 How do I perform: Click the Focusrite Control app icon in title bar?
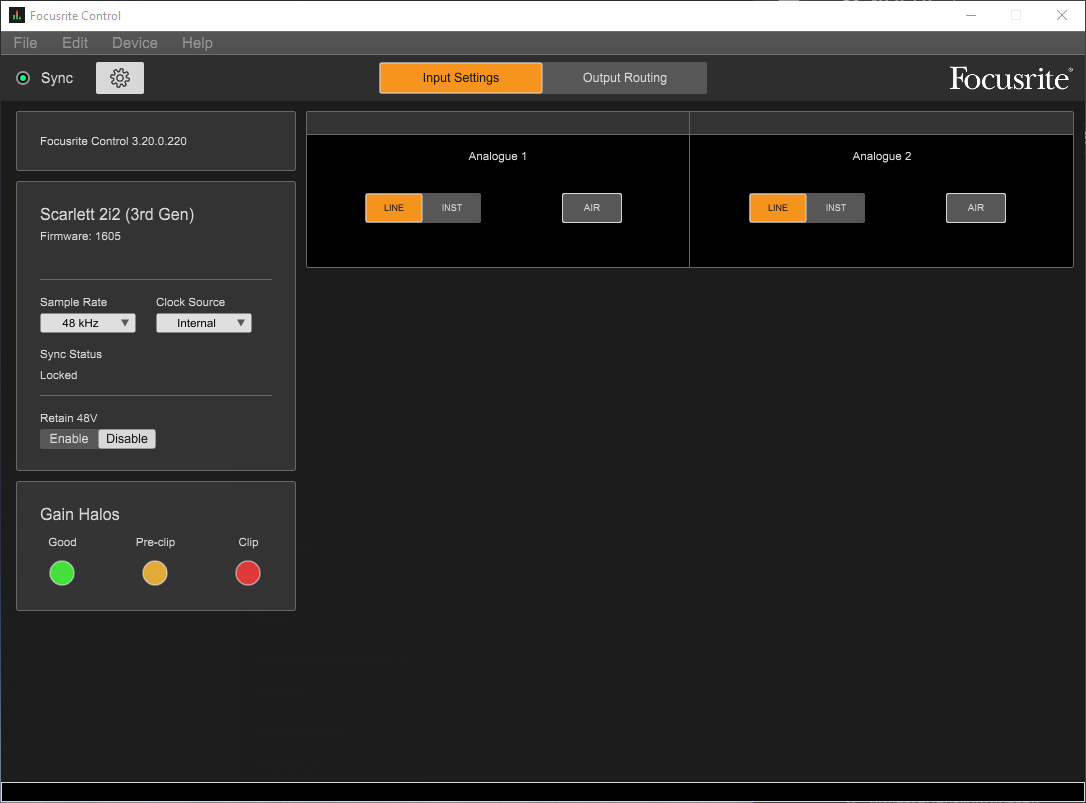pyautogui.click(x=17, y=15)
